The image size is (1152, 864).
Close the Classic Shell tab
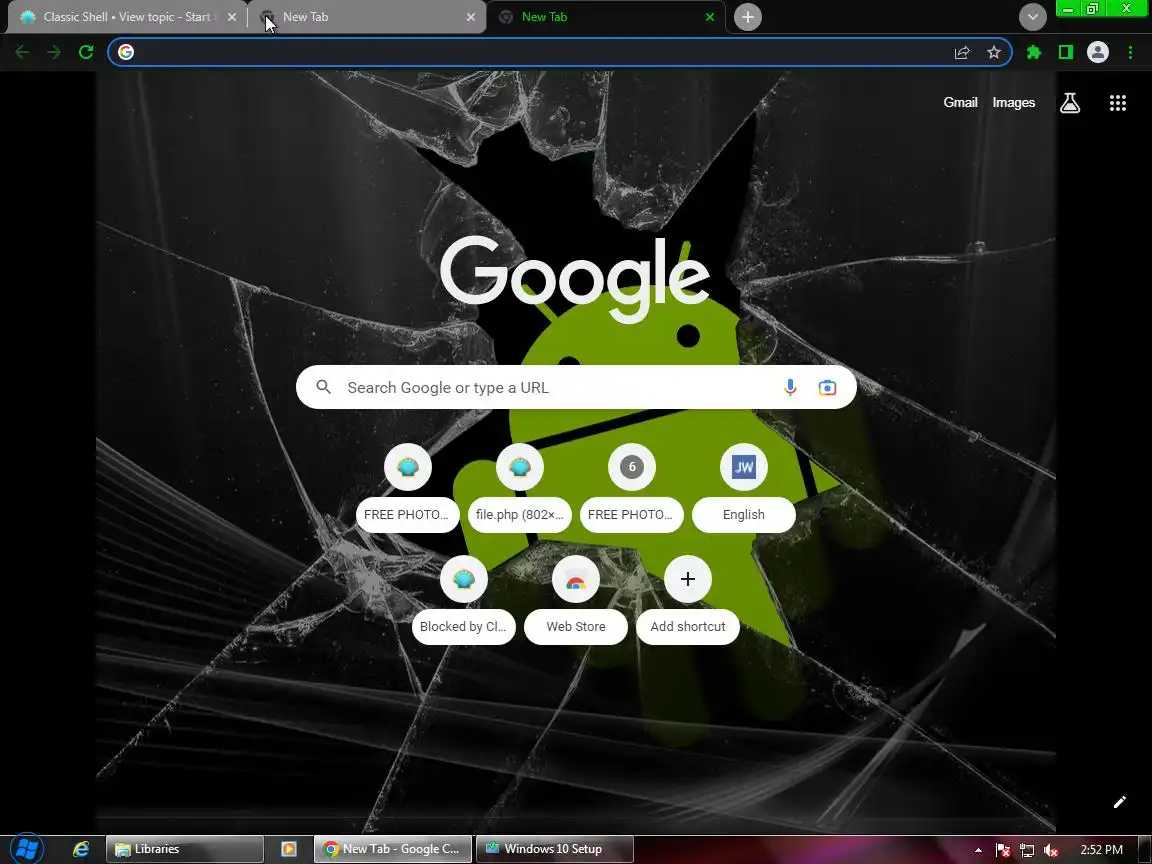point(232,17)
